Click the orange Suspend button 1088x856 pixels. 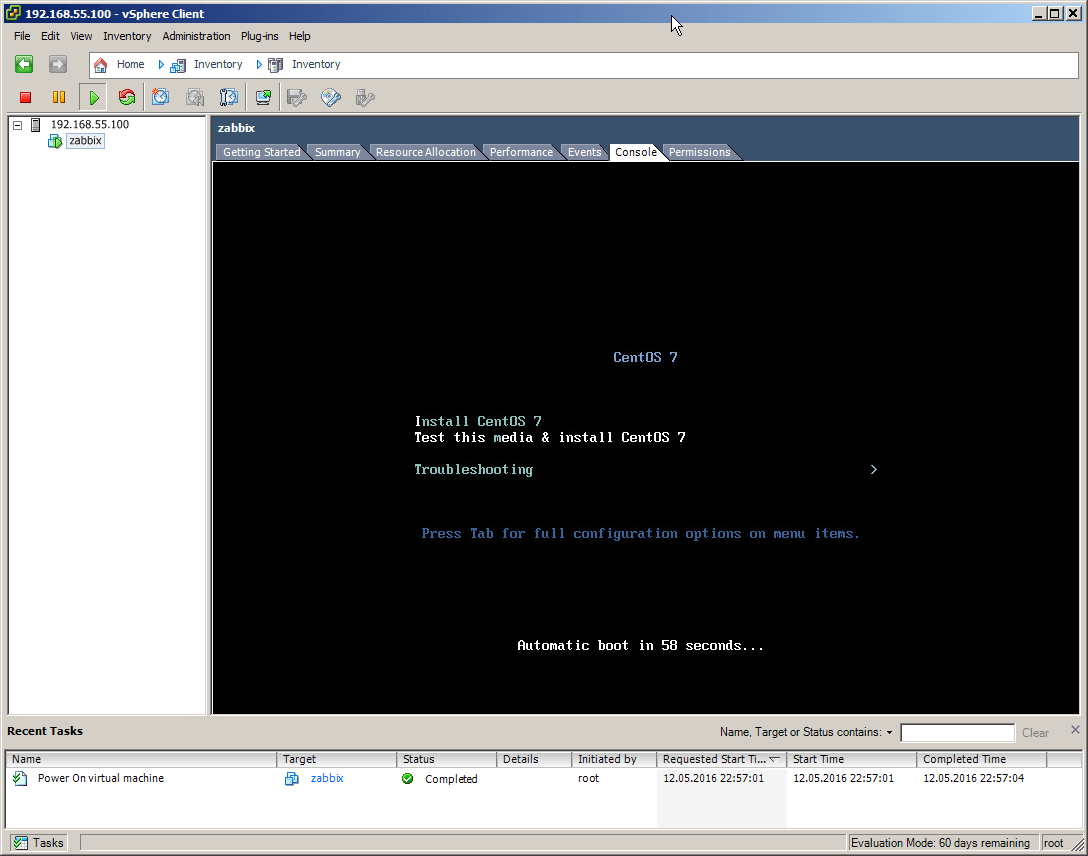pos(59,97)
